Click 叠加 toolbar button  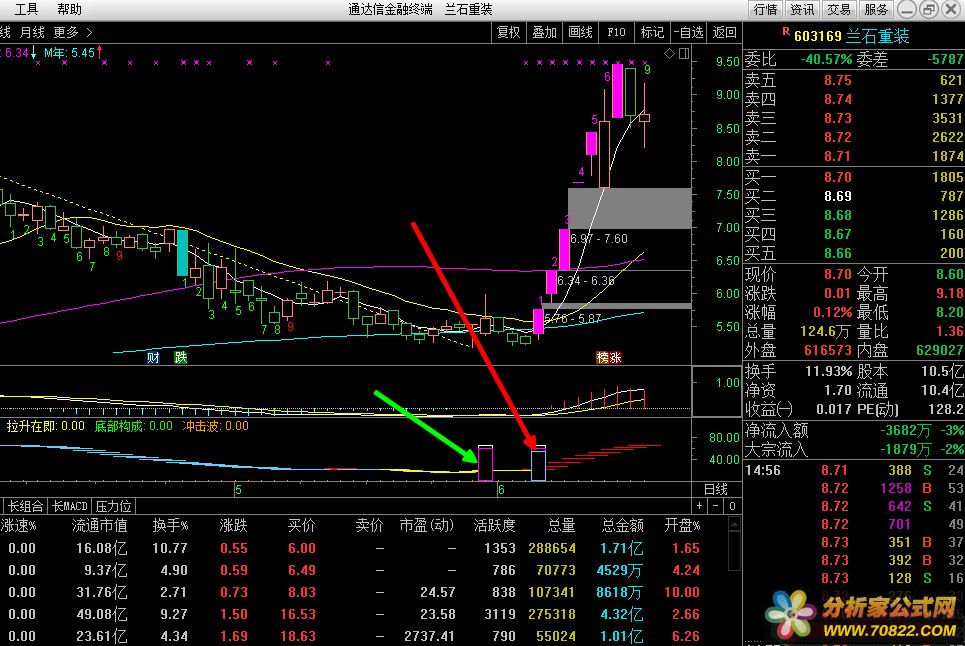pyautogui.click(x=544, y=33)
